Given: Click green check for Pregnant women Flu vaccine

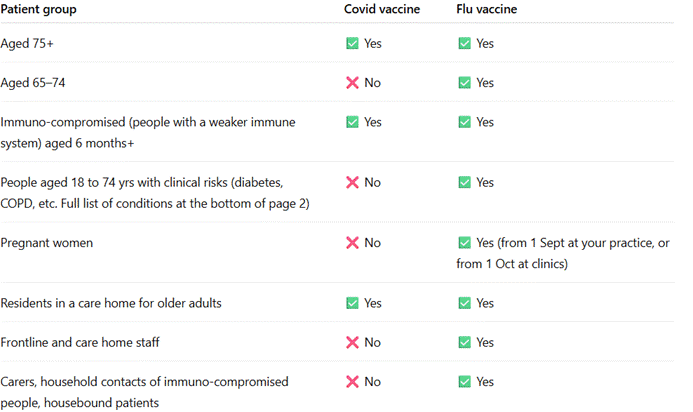Looking at the screenshot, I should [464, 243].
